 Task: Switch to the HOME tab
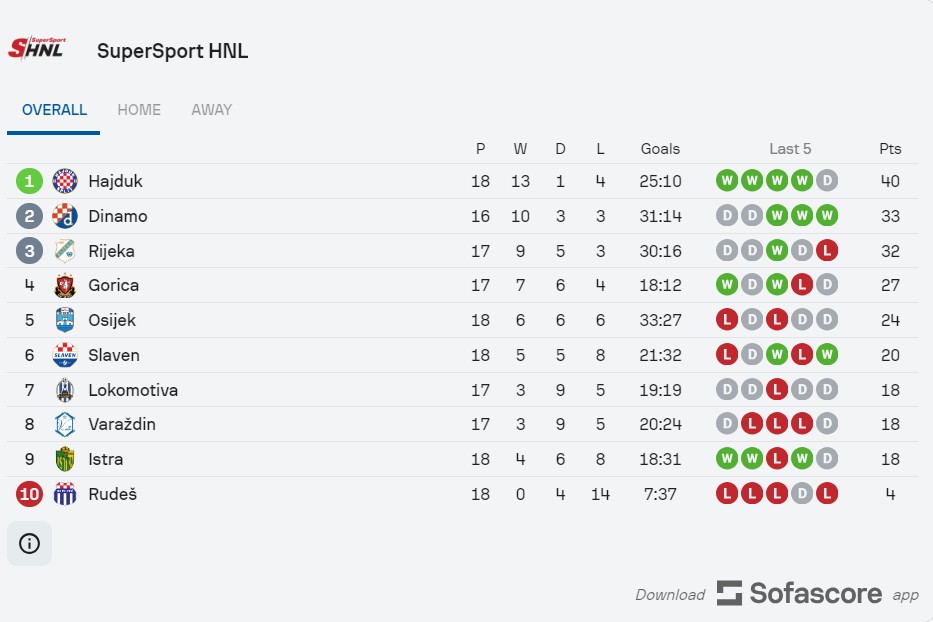(139, 110)
